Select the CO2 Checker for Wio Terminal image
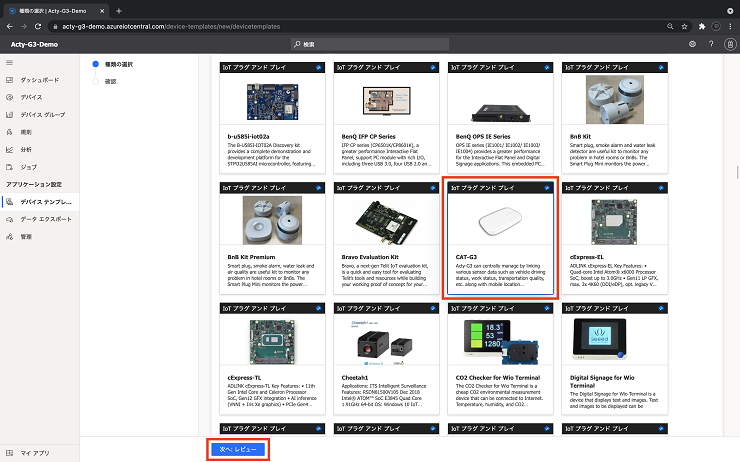Screen dimensions: 740x462 point(500,343)
